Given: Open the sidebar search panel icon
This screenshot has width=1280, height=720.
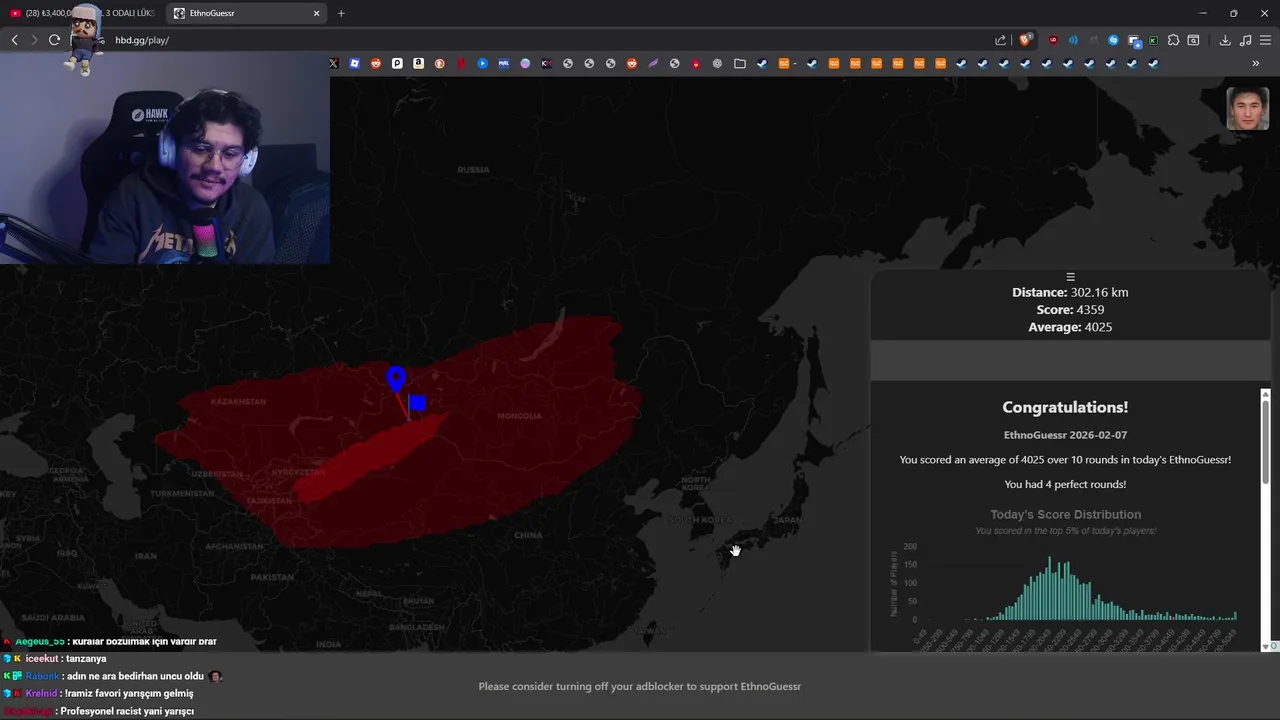Looking at the screenshot, I should point(1193,40).
